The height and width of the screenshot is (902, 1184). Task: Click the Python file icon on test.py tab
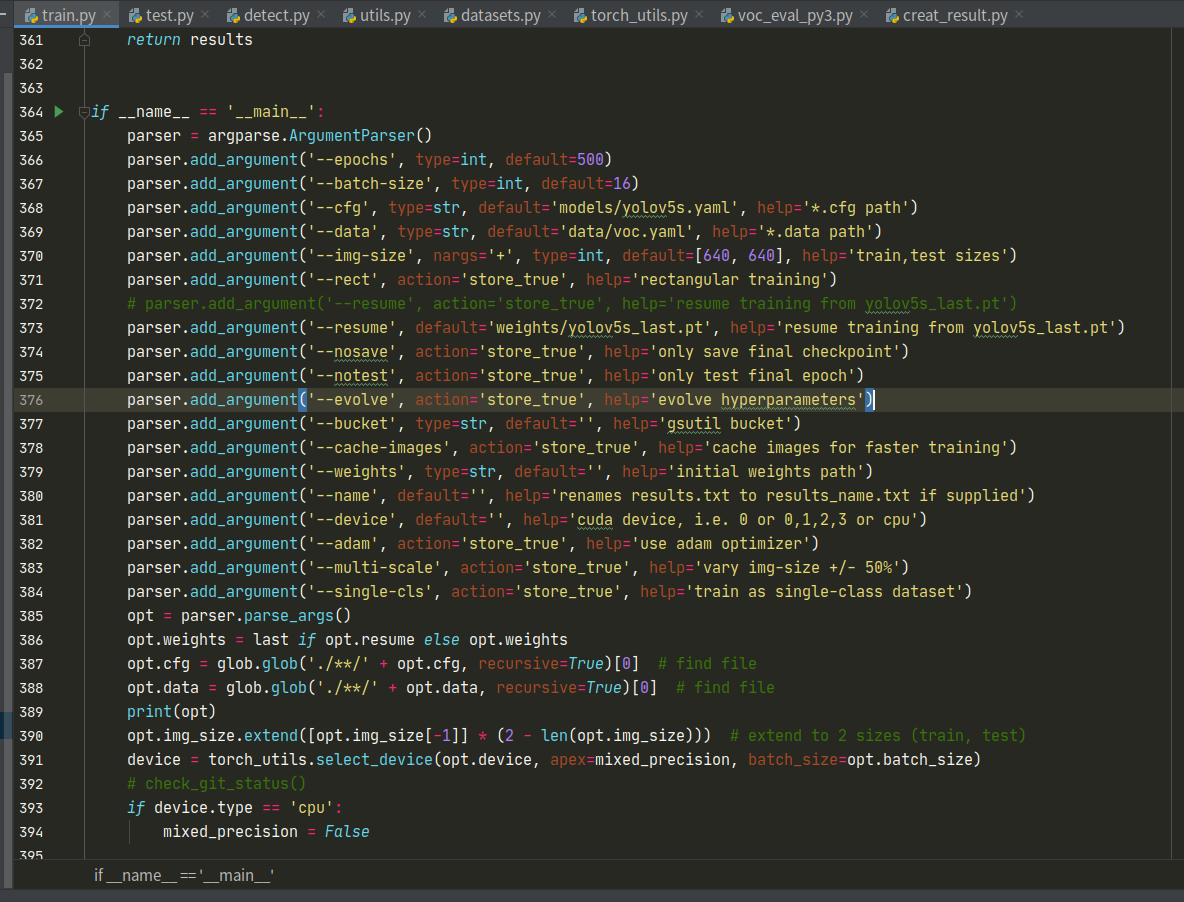click(135, 15)
